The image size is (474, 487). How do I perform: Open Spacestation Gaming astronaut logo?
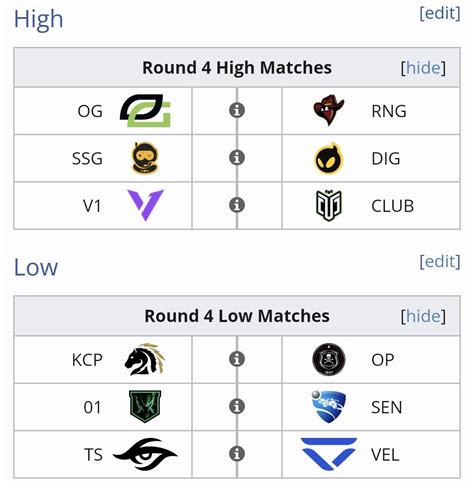point(145,158)
